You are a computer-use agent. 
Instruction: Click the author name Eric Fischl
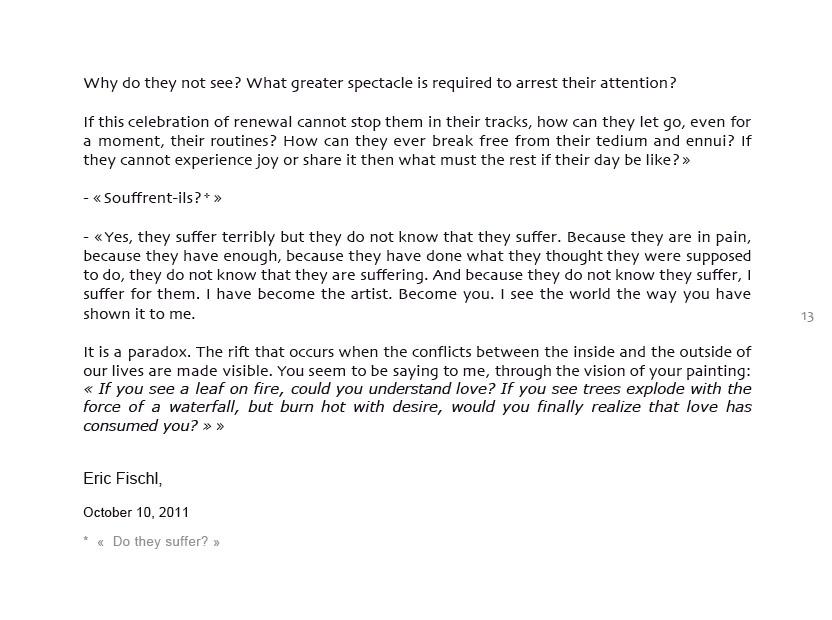coord(123,479)
